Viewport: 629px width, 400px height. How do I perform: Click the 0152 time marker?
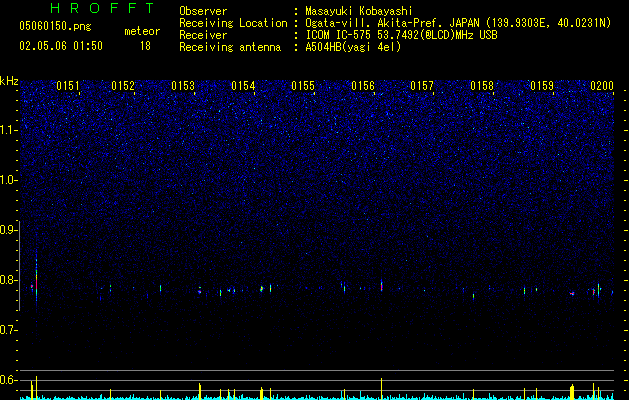pos(123,86)
